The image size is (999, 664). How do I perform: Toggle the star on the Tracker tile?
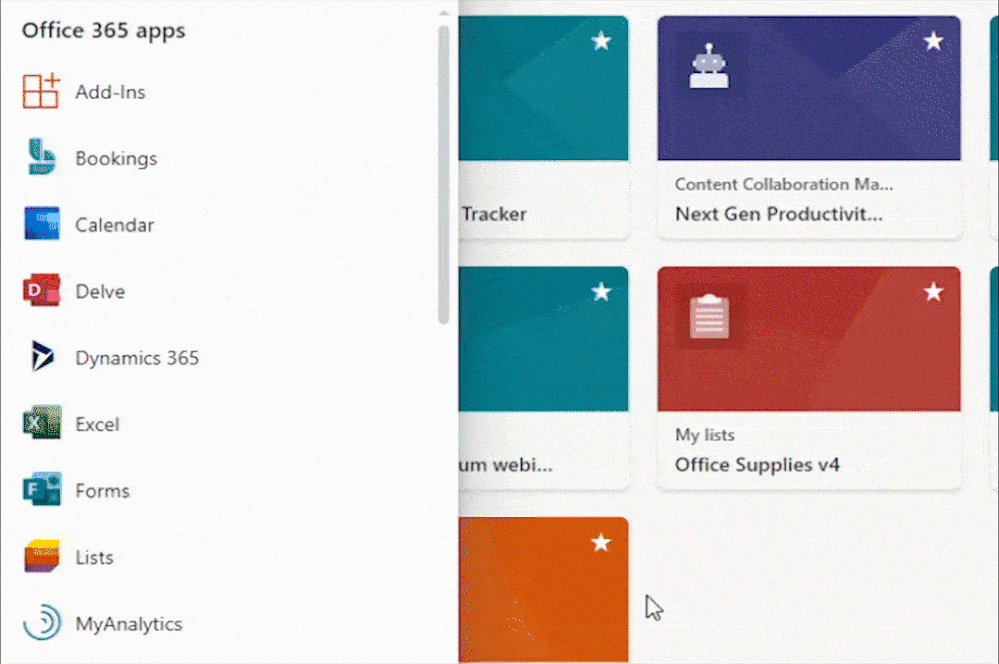point(601,41)
